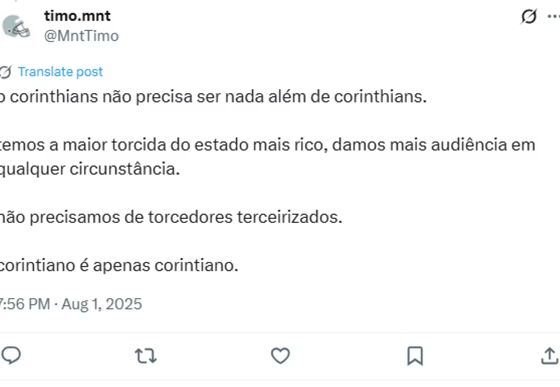
Task: Open the reply comment bubble icon
Action: pos(11,356)
